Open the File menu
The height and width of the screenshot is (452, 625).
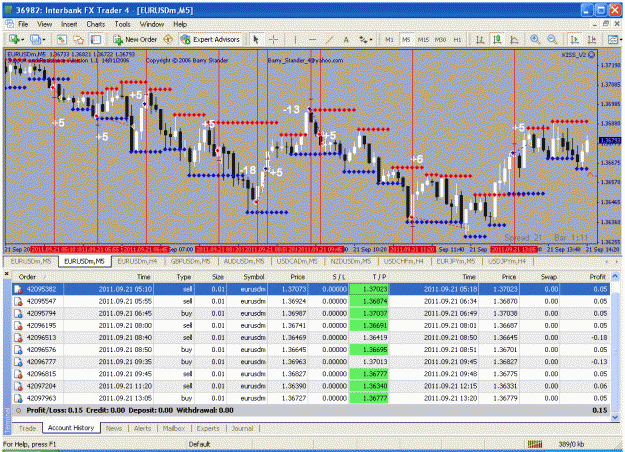point(23,24)
